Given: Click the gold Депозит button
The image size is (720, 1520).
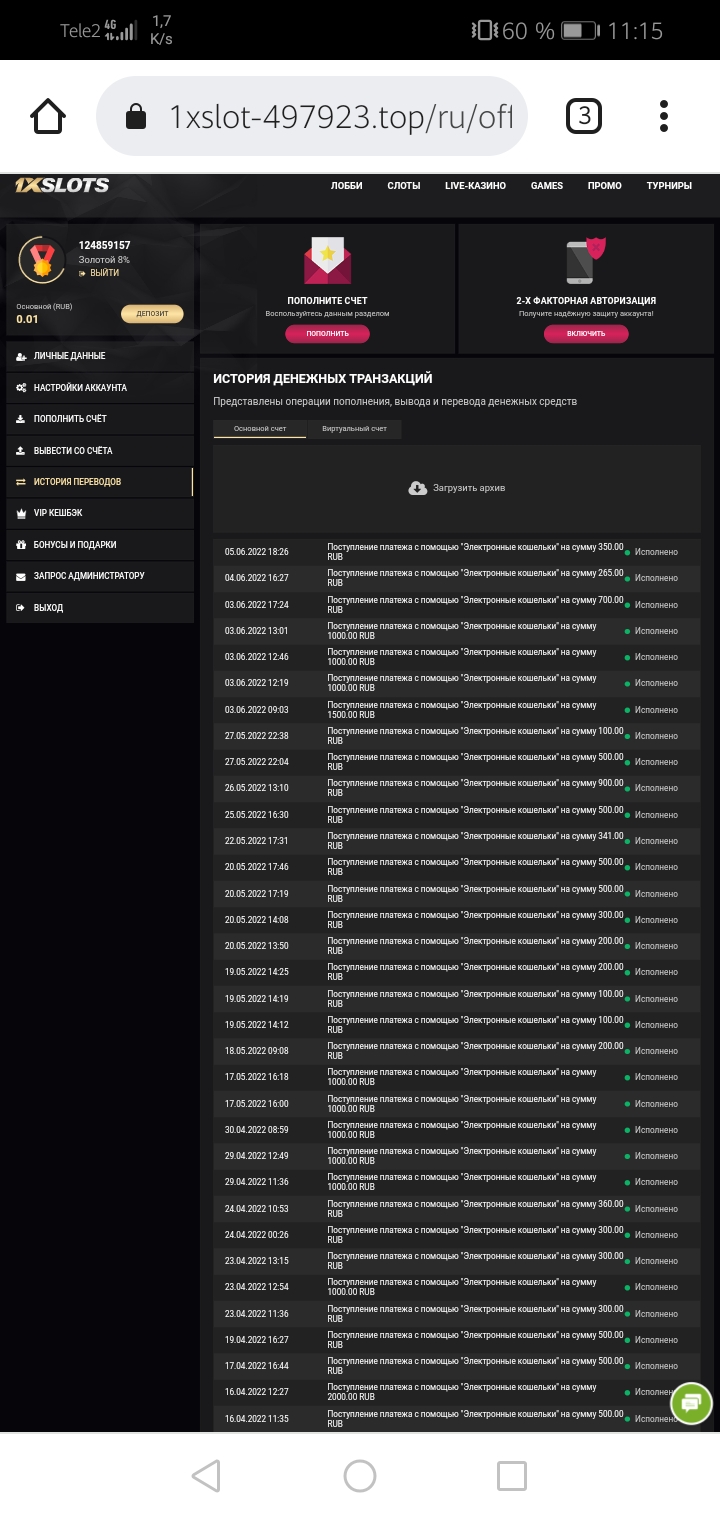Looking at the screenshot, I should [x=153, y=314].
